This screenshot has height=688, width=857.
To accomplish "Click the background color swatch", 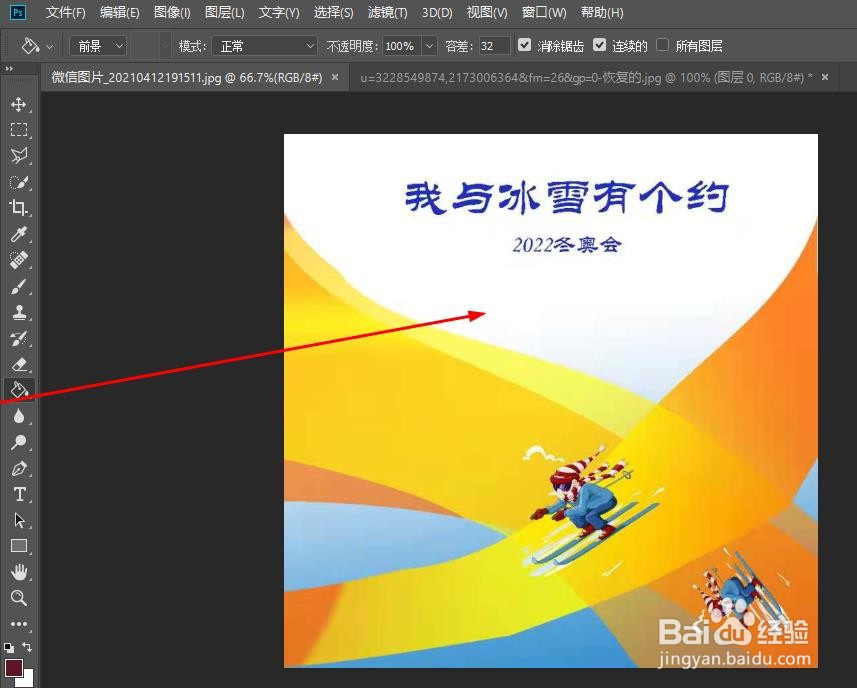I will (27, 680).
